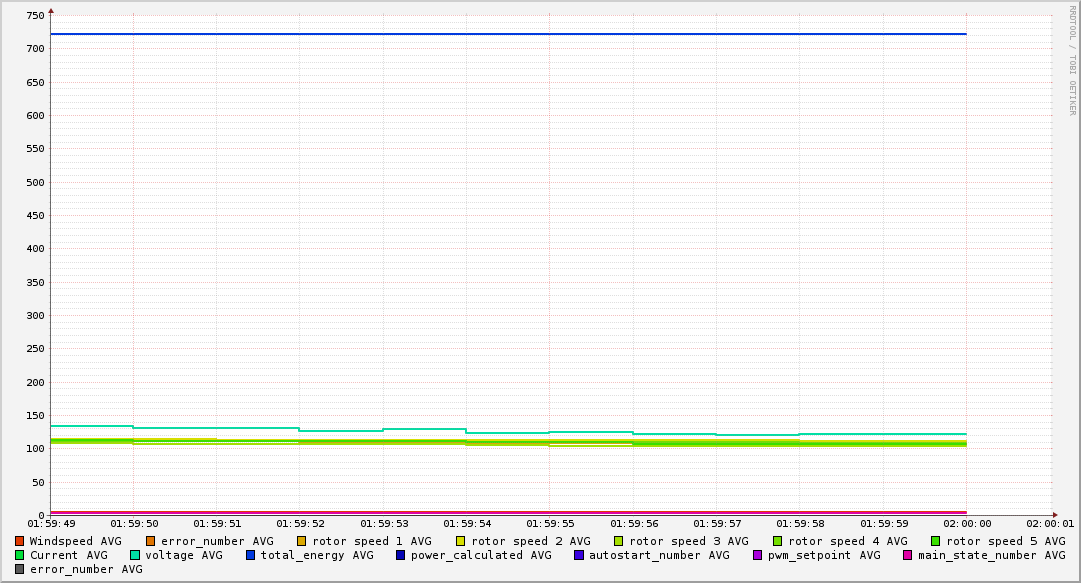Click the red Windspeed AVG legend swatch
Image resolution: width=1081 pixels, height=583 pixels.
(x=19, y=541)
